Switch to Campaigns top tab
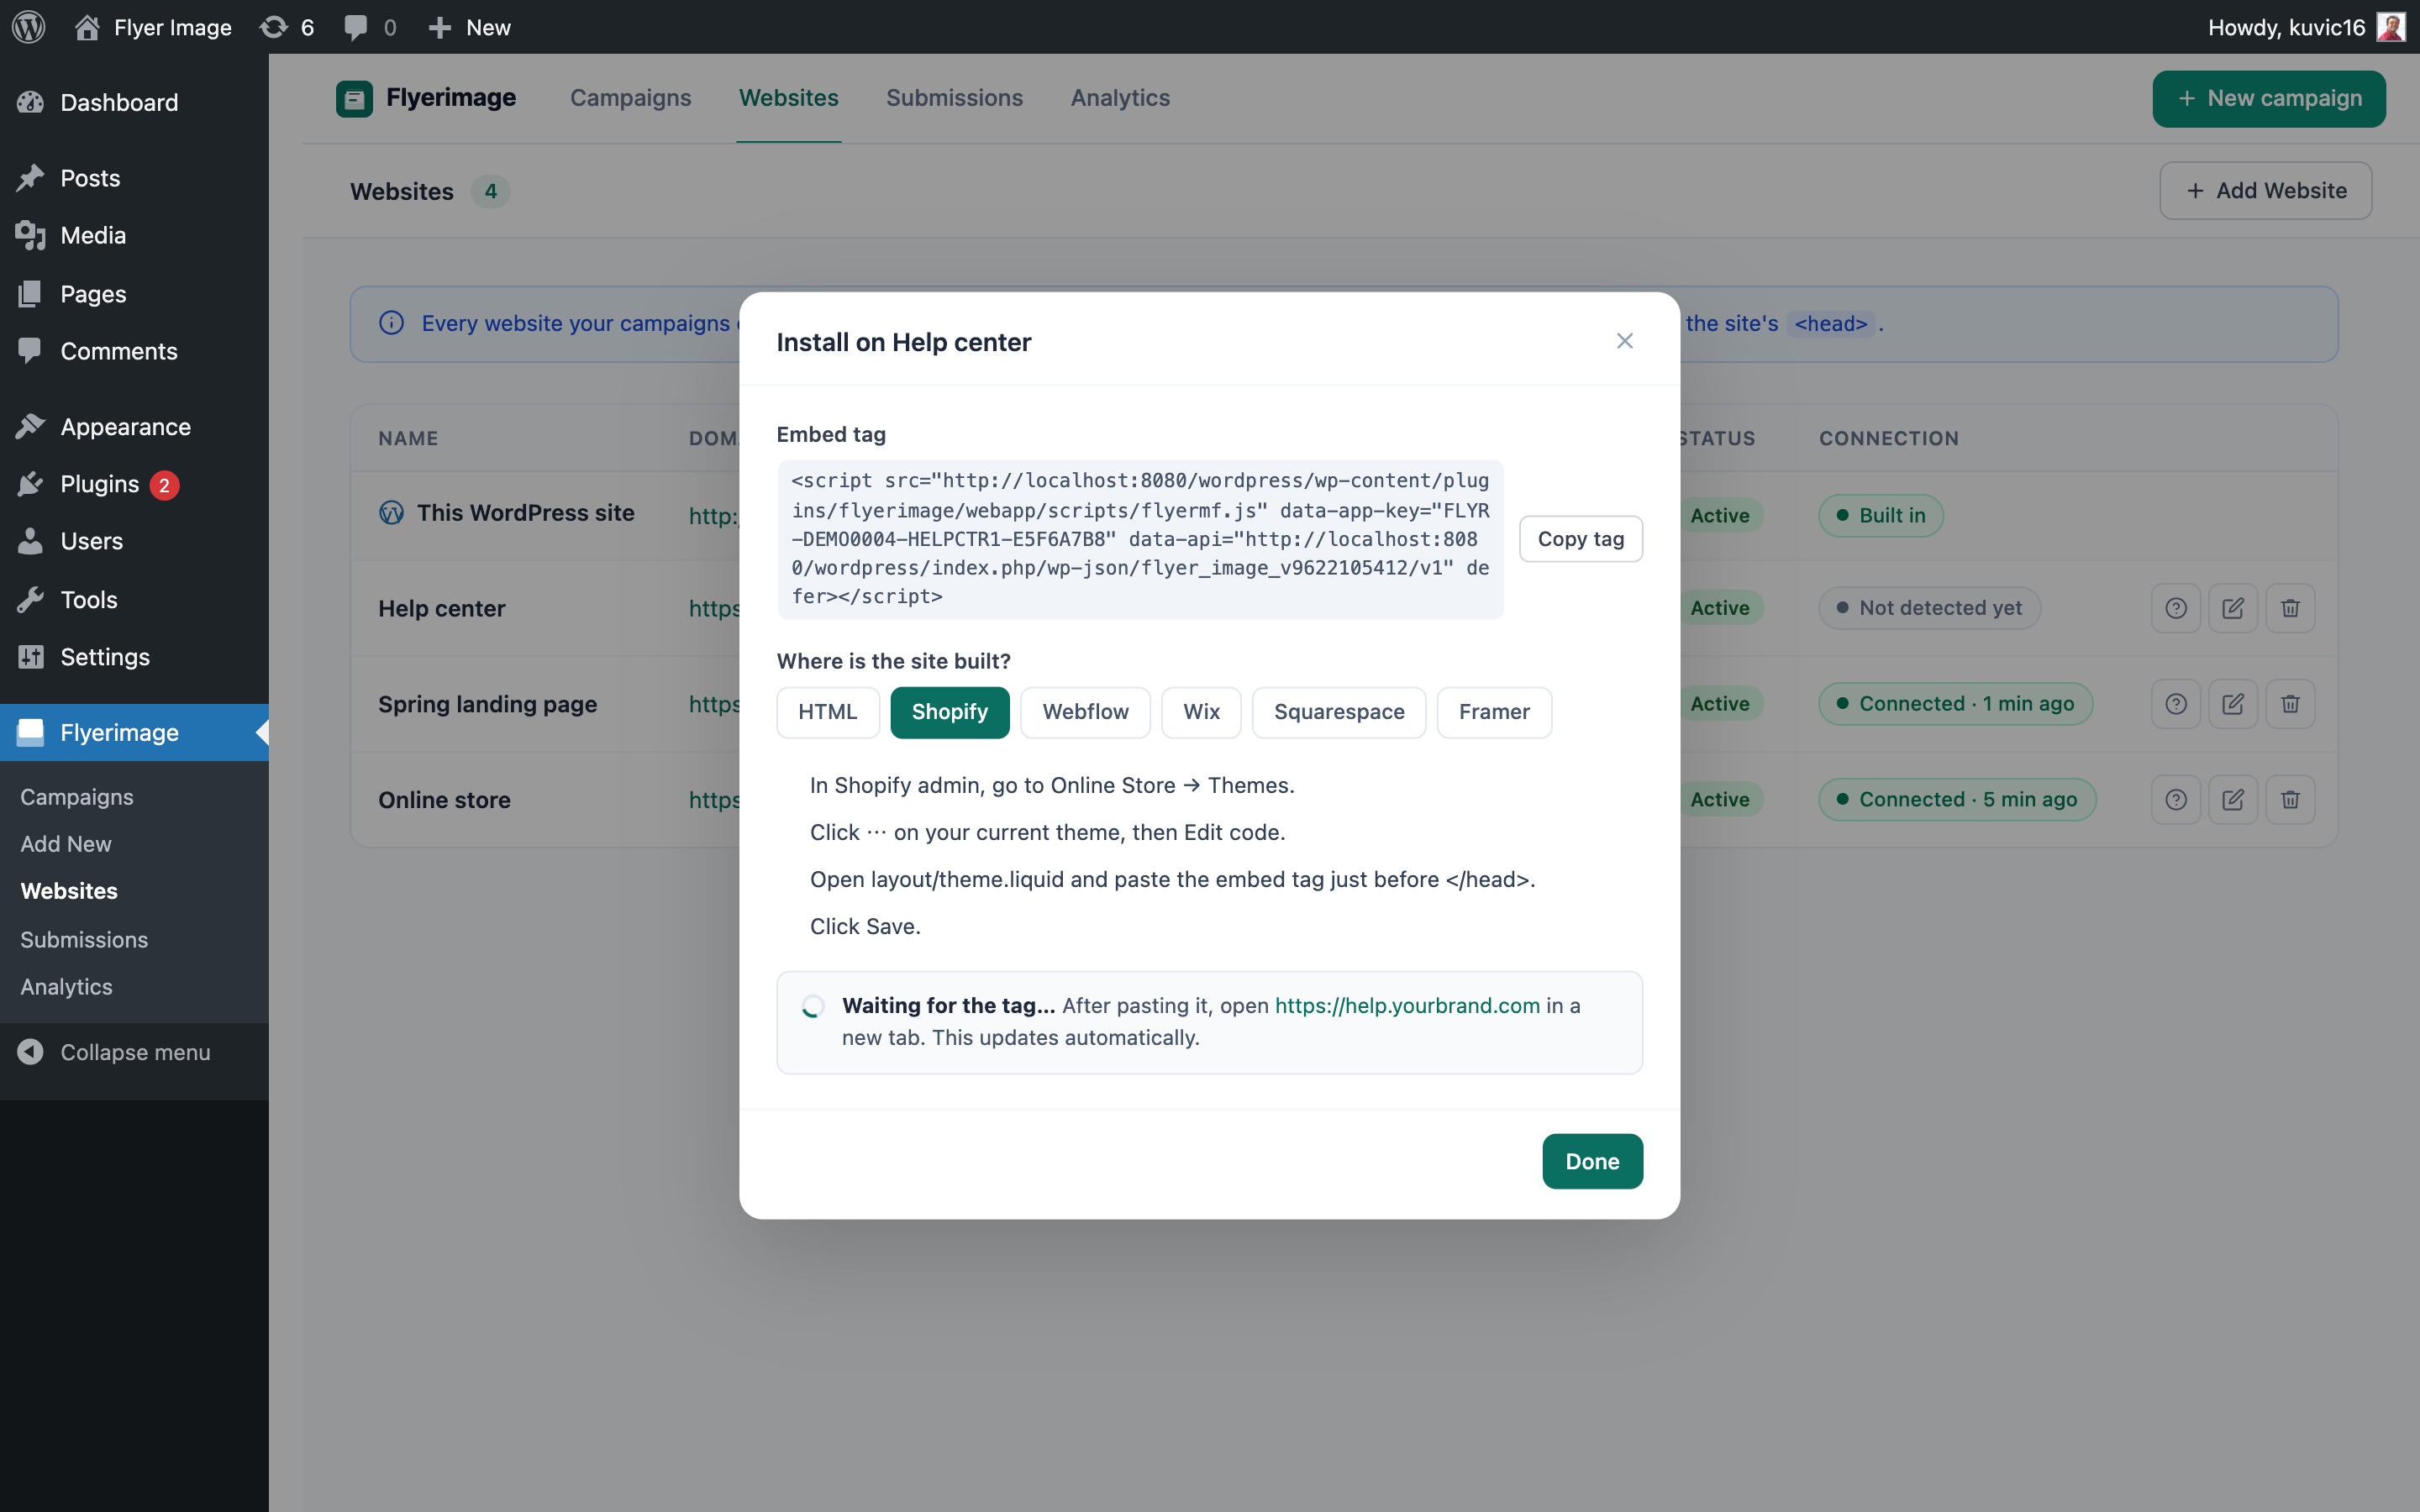Image resolution: width=2420 pixels, height=1512 pixels. click(x=630, y=98)
